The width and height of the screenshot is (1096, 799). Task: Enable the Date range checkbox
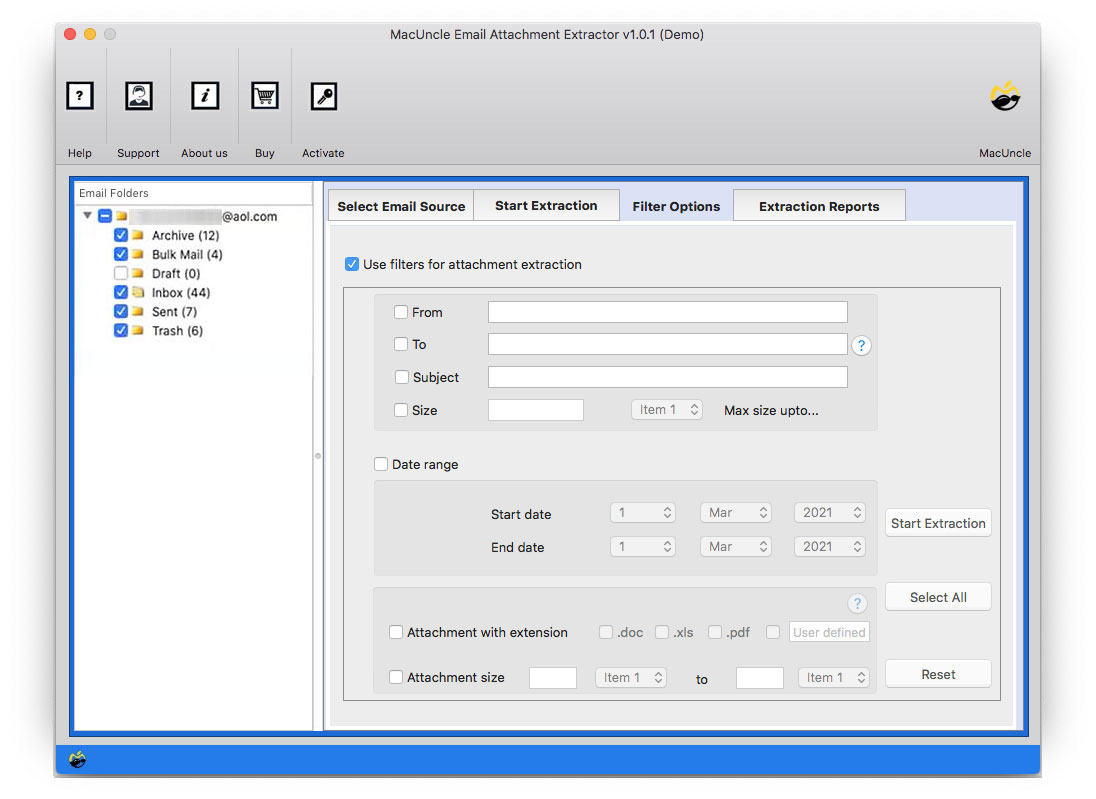pos(381,464)
